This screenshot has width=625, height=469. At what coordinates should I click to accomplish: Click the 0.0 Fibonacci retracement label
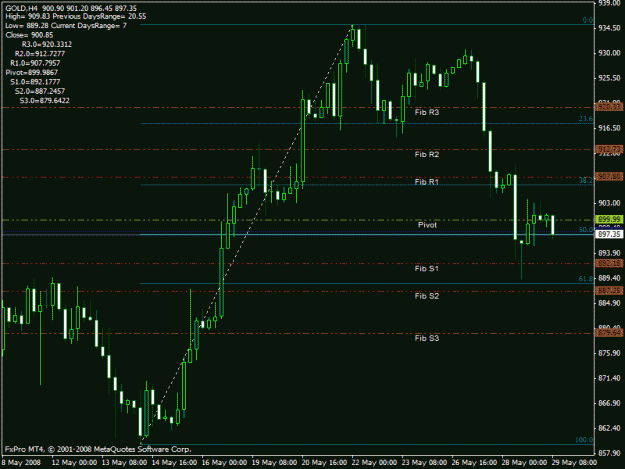point(588,20)
